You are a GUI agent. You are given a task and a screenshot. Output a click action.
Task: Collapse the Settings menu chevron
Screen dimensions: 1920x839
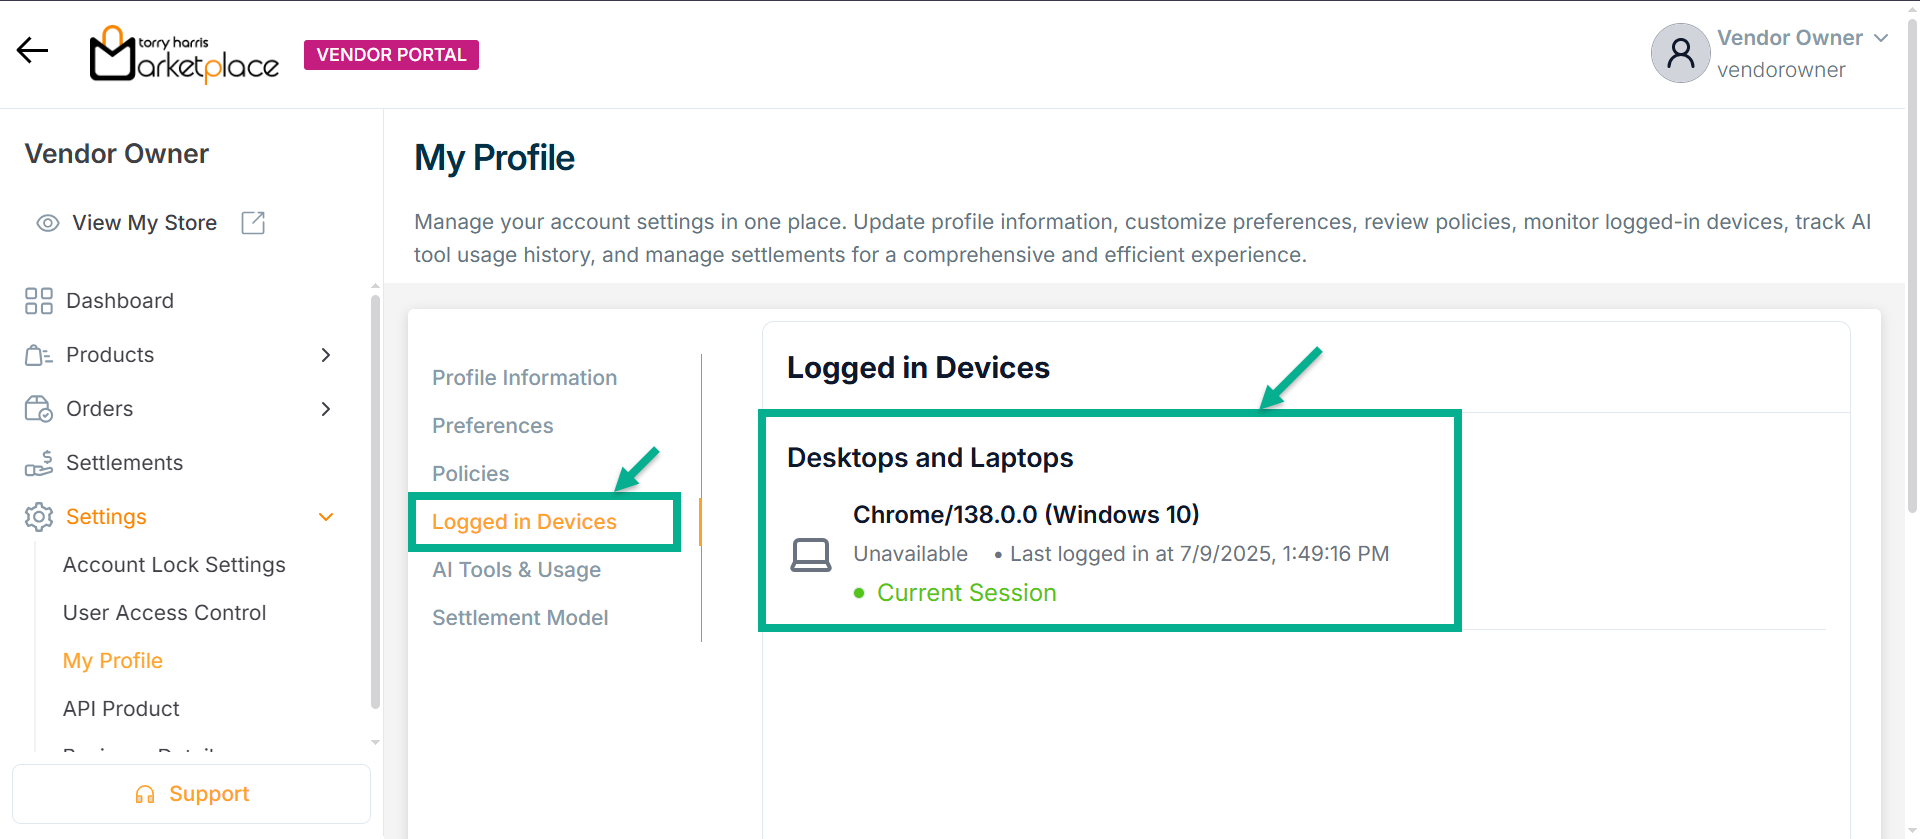[x=325, y=517]
